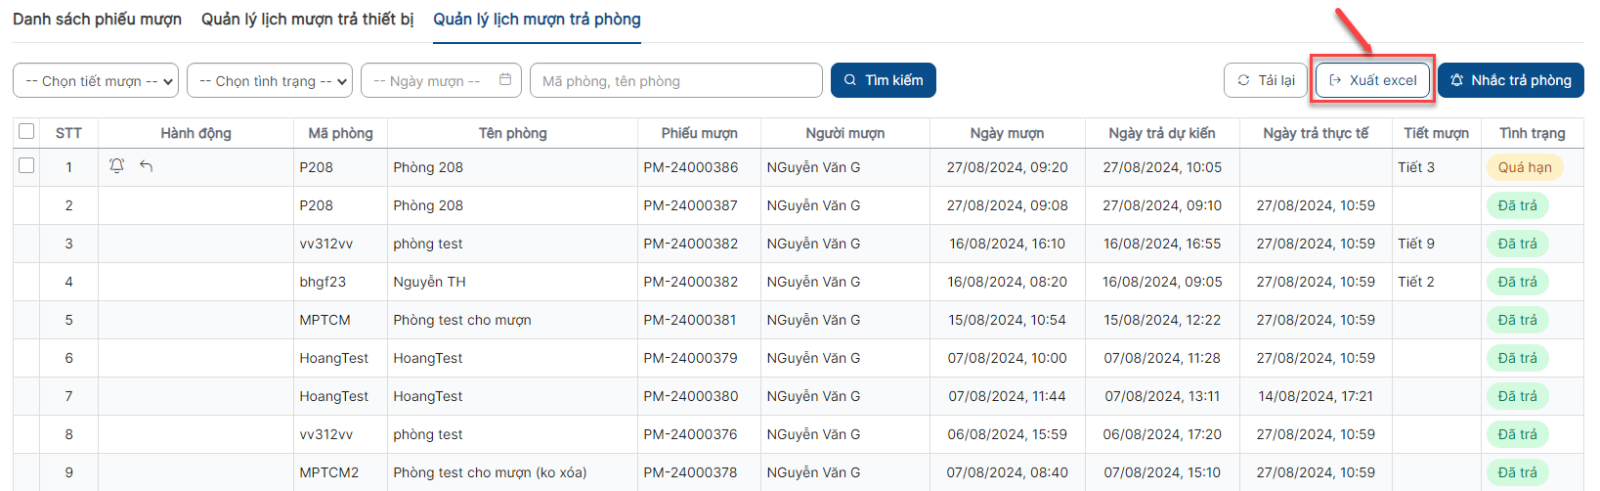Image resolution: width=1600 pixels, height=491 pixels.
Task: Click the return arrow icon in row 1
Action: coord(146,166)
